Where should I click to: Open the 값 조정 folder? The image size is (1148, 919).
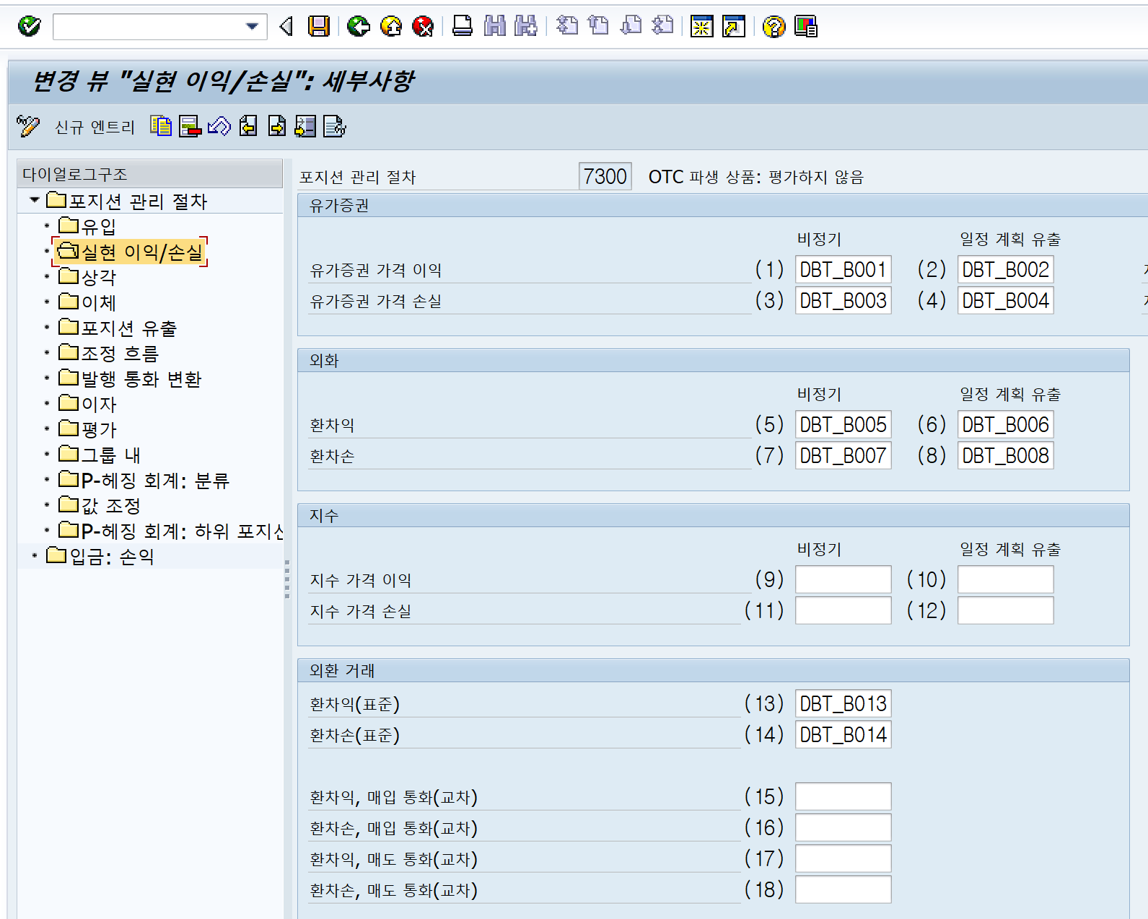click(100, 505)
